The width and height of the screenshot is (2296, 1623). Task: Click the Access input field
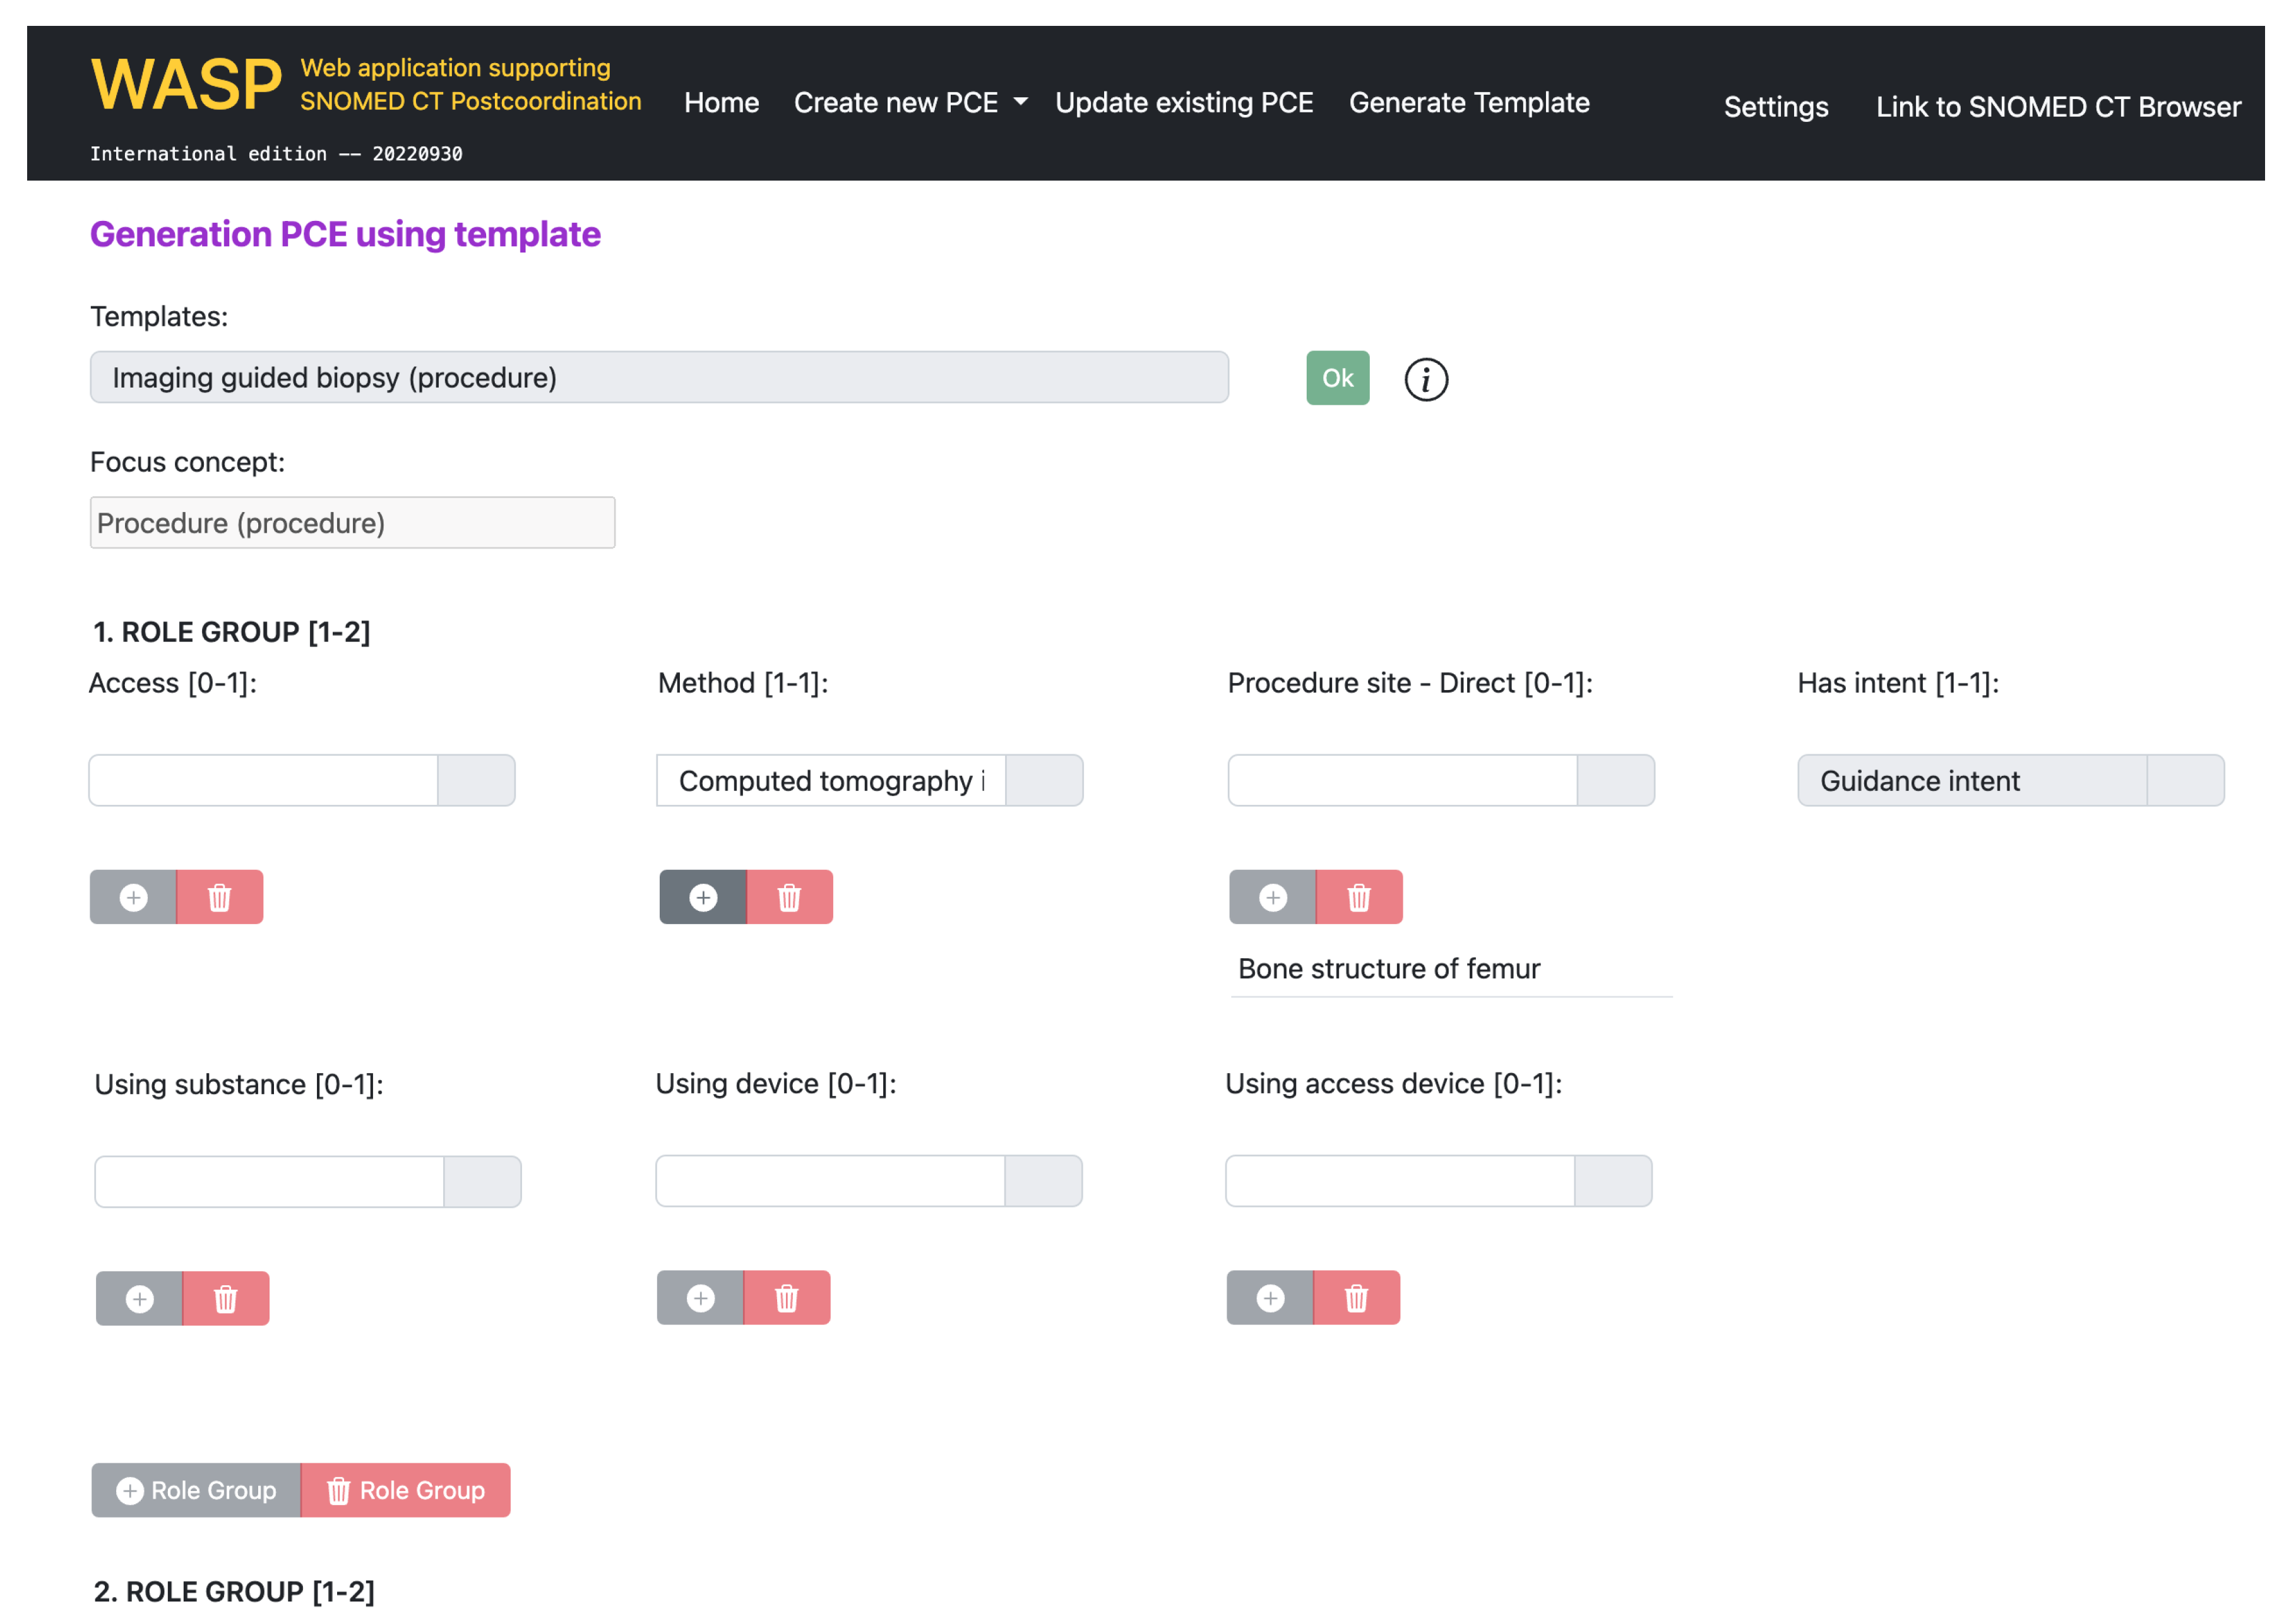tap(264, 780)
